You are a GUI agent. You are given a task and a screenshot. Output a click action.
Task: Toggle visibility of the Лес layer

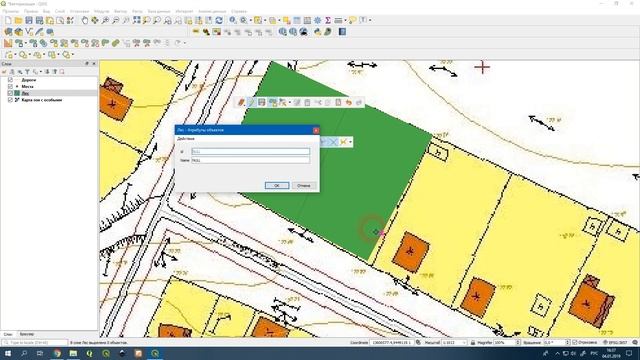pos(10,93)
